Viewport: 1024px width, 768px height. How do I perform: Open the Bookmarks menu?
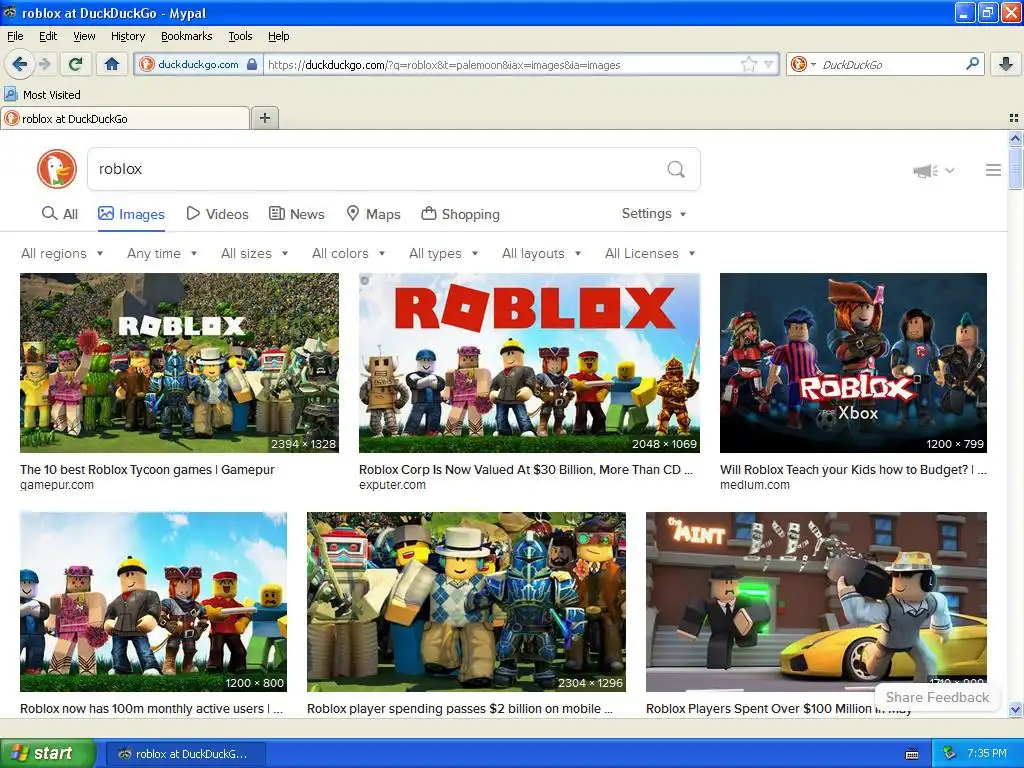tap(187, 36)
